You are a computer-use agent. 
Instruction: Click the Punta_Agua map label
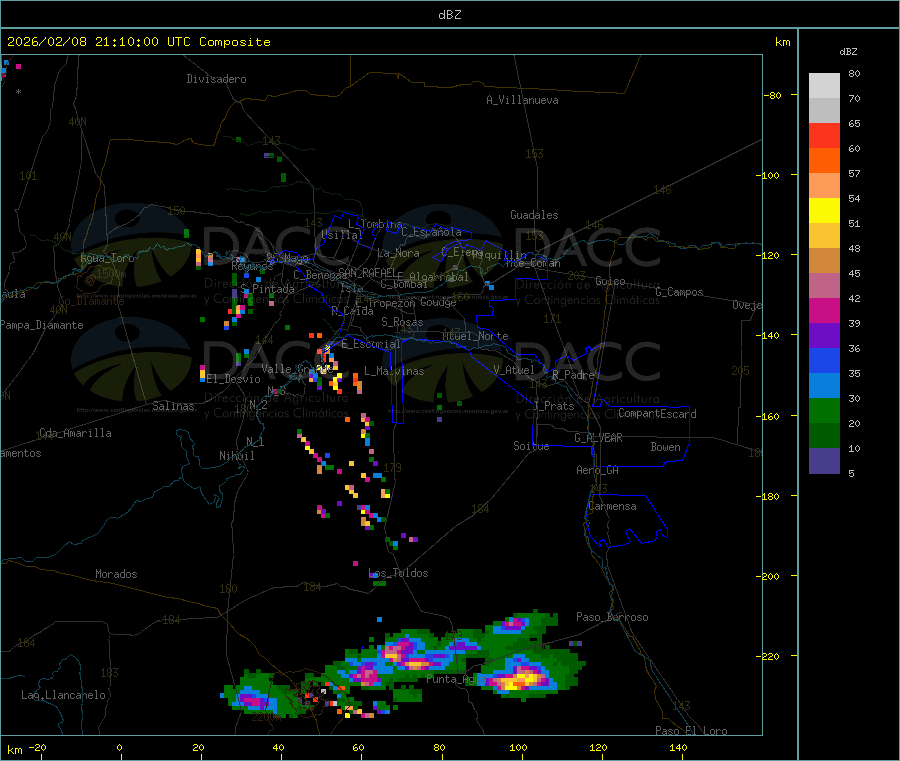pyautogui.click(x=456, y=679)
